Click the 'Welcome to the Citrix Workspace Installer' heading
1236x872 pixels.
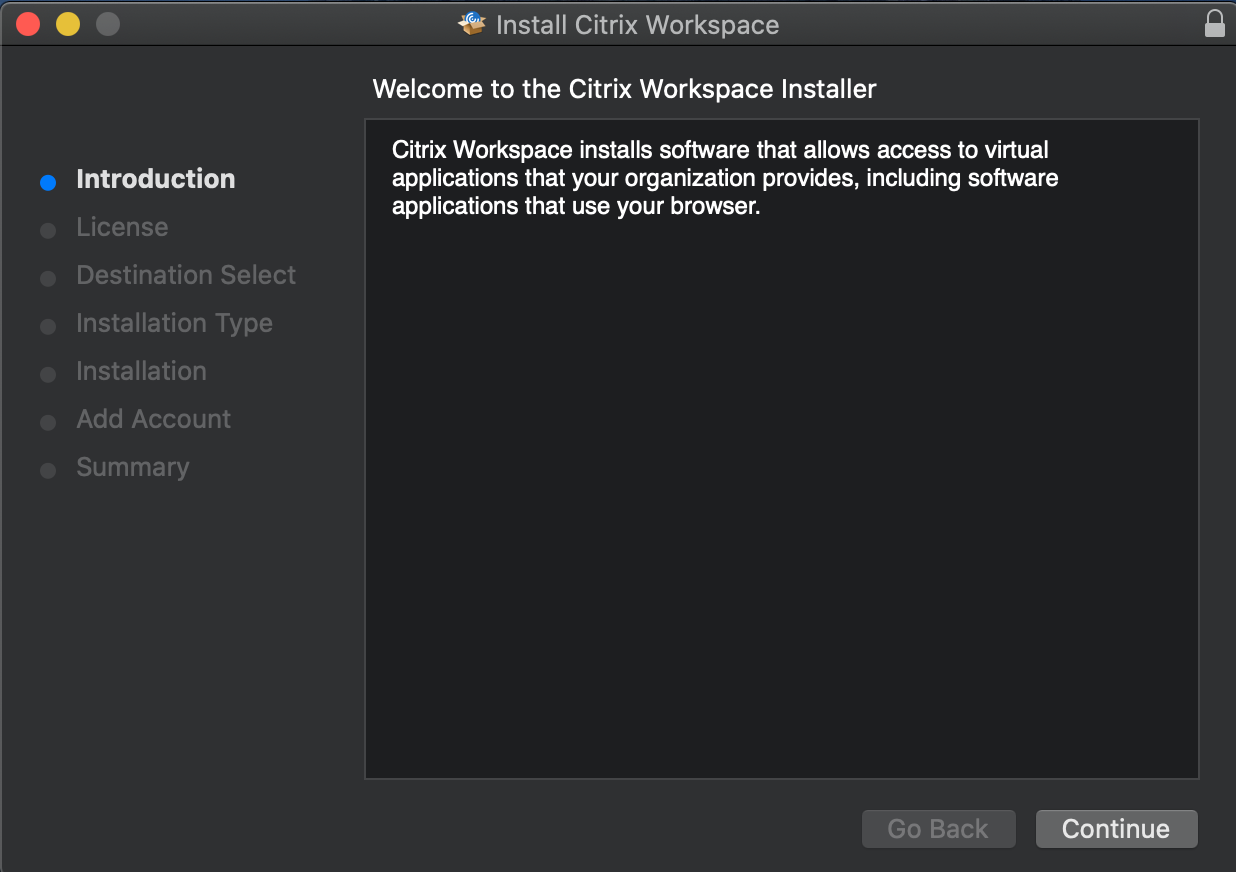tap(624, 89)
